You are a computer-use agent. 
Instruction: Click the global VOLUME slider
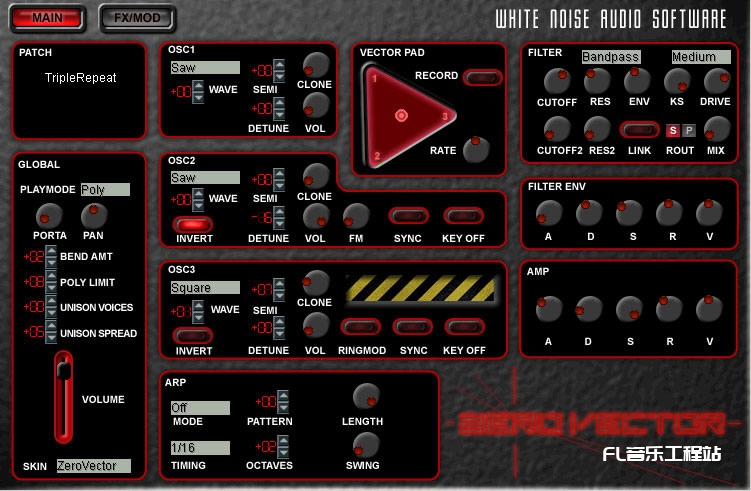point(63,398)
